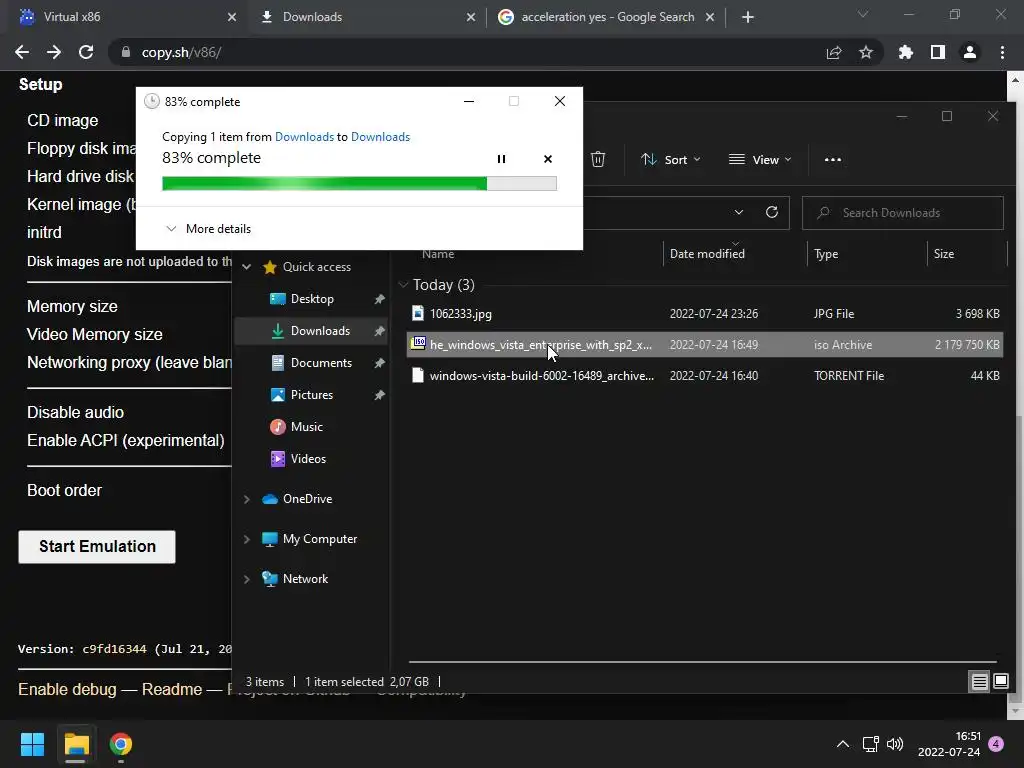This screenshot has width=1024, height=768.
Task: Open Documents in the navigation pane
Action: (321, 362)
